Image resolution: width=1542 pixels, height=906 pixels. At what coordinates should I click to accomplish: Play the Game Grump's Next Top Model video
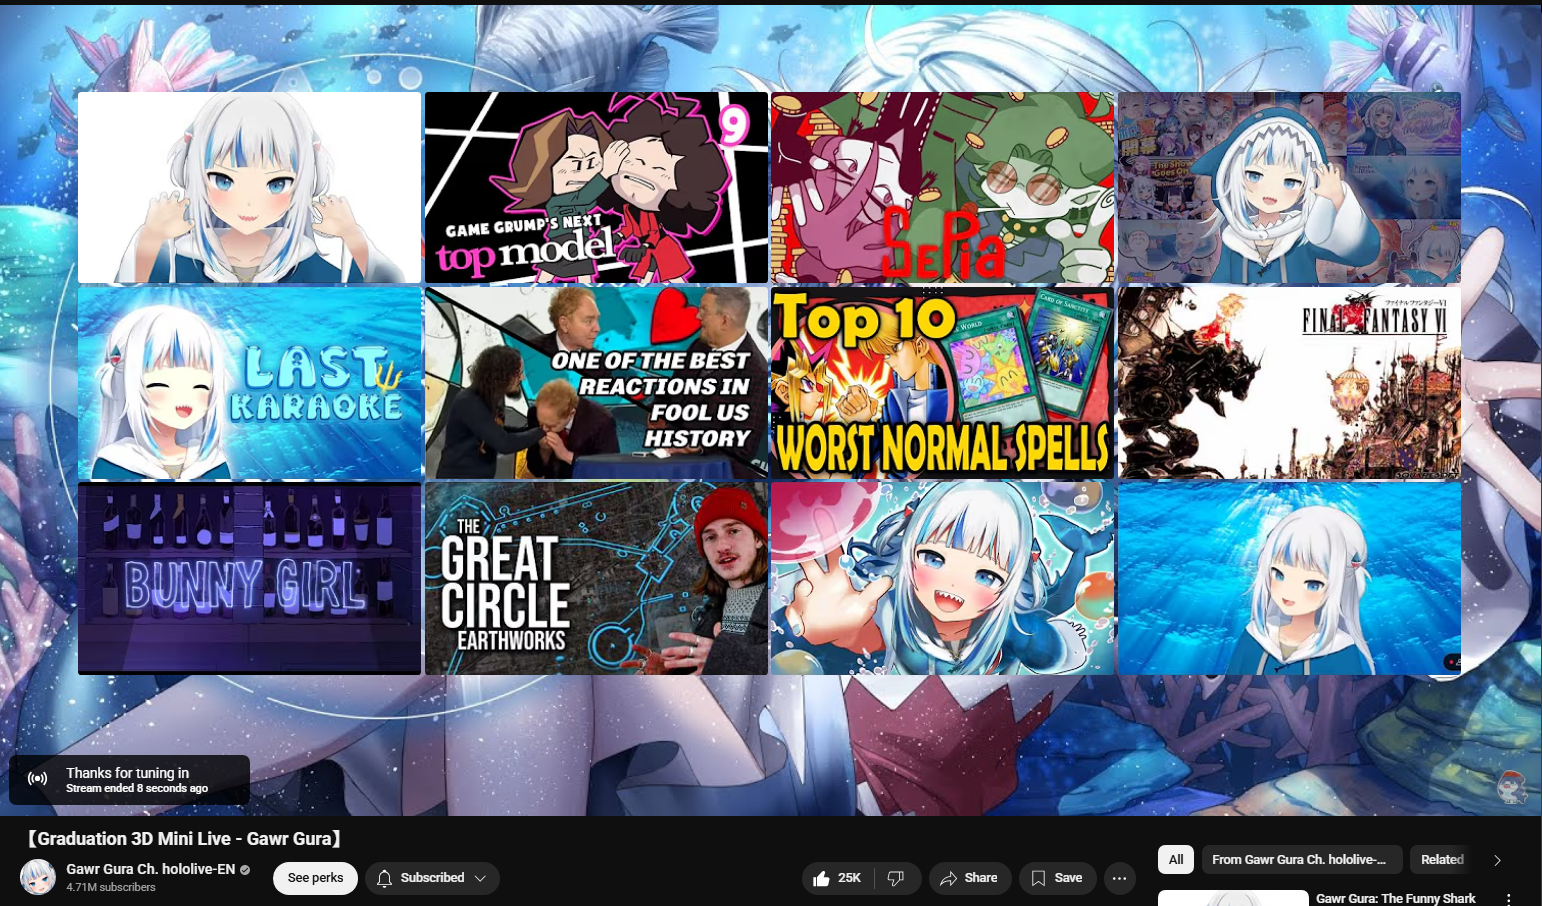pyautogui.click(x=596, y=188)
